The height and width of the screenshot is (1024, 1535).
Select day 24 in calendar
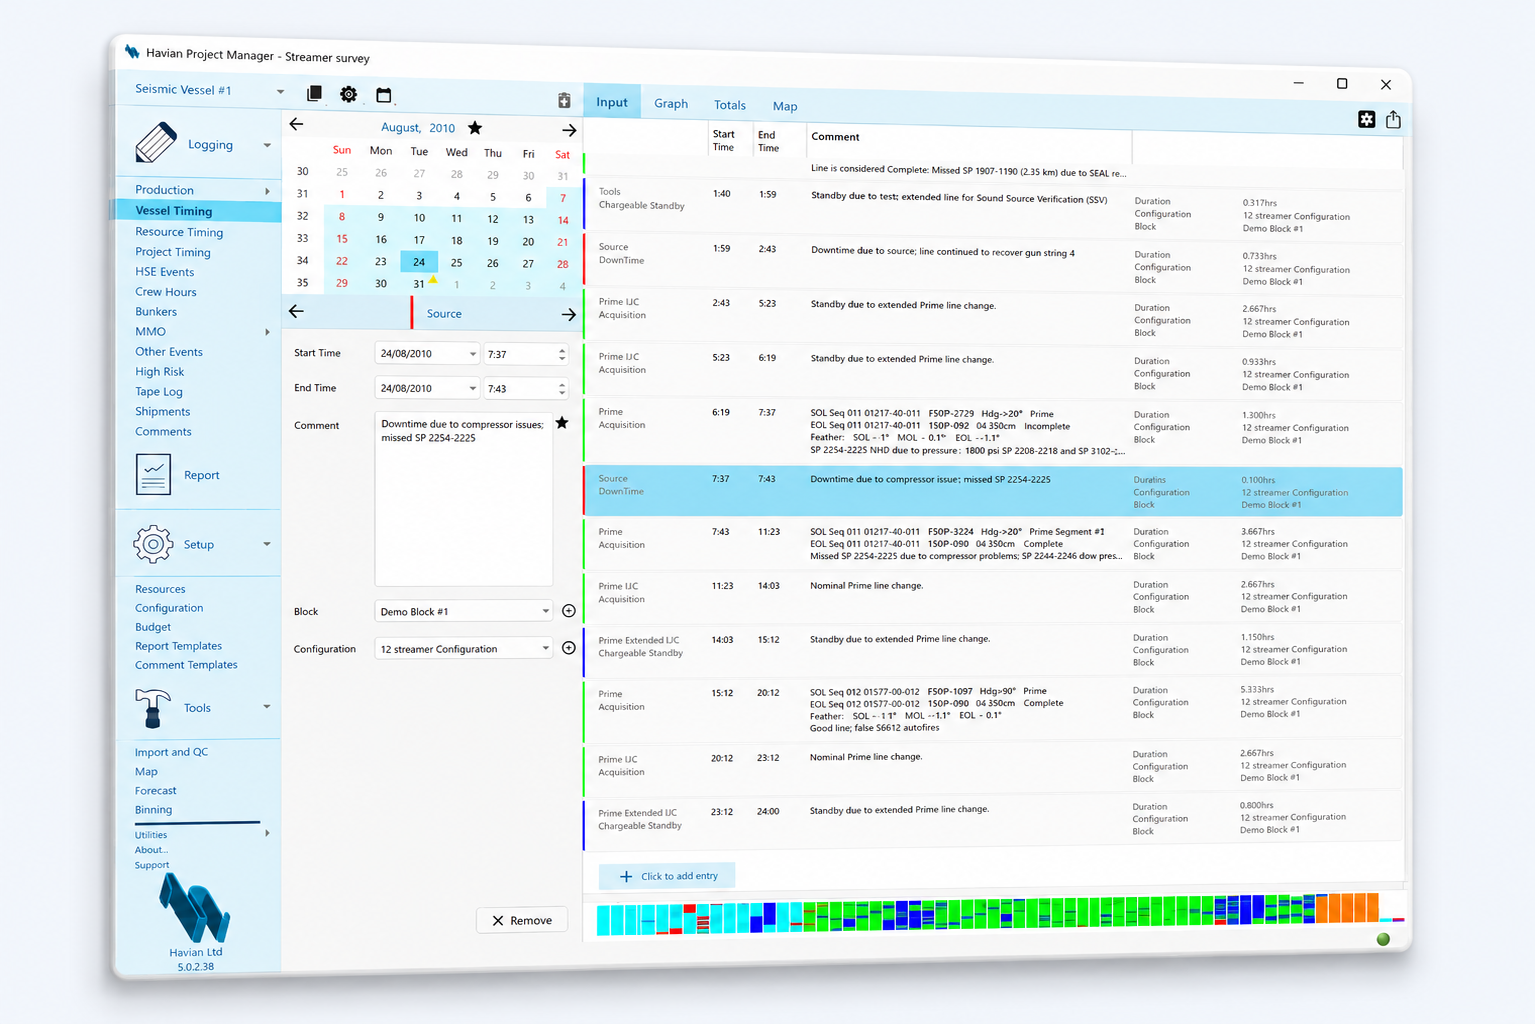419,262
